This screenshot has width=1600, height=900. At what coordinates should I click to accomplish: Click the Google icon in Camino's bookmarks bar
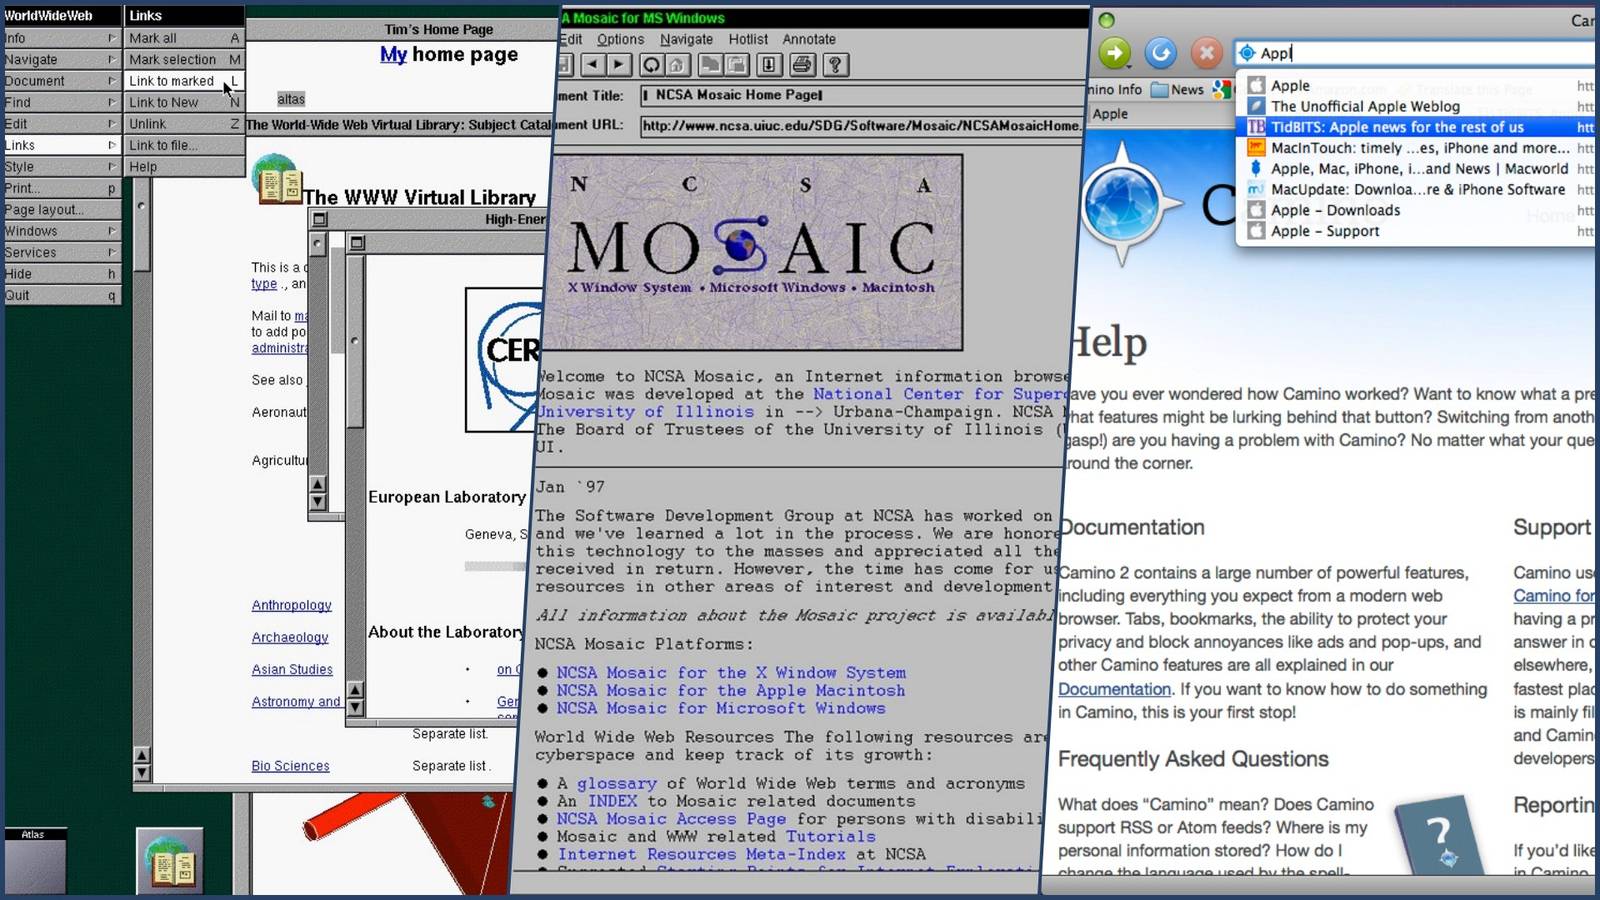click(1220, 90)
